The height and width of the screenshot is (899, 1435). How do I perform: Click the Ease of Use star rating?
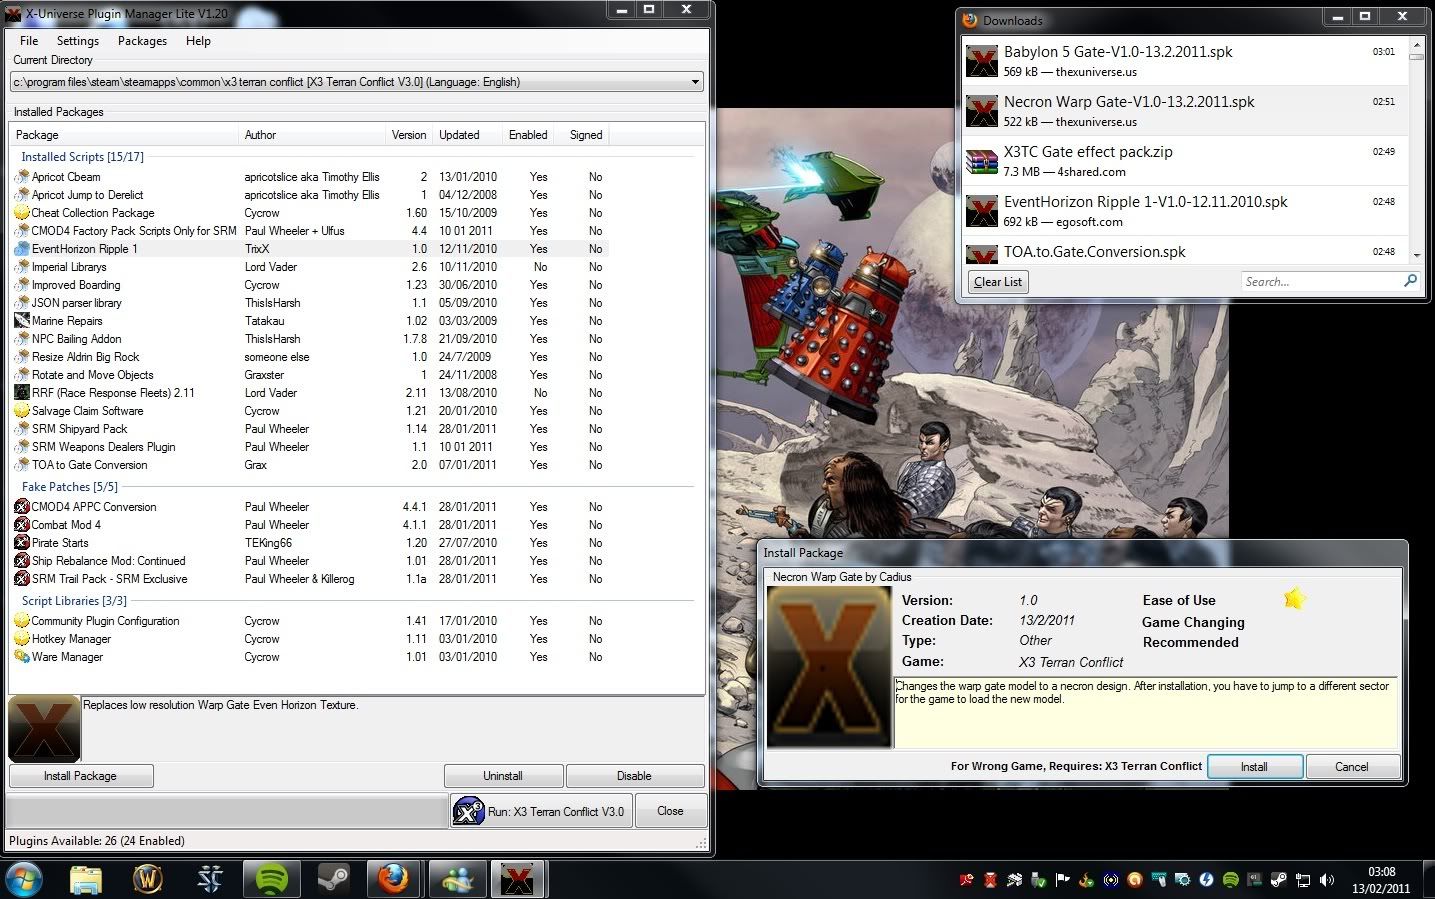coord(1294,599)
